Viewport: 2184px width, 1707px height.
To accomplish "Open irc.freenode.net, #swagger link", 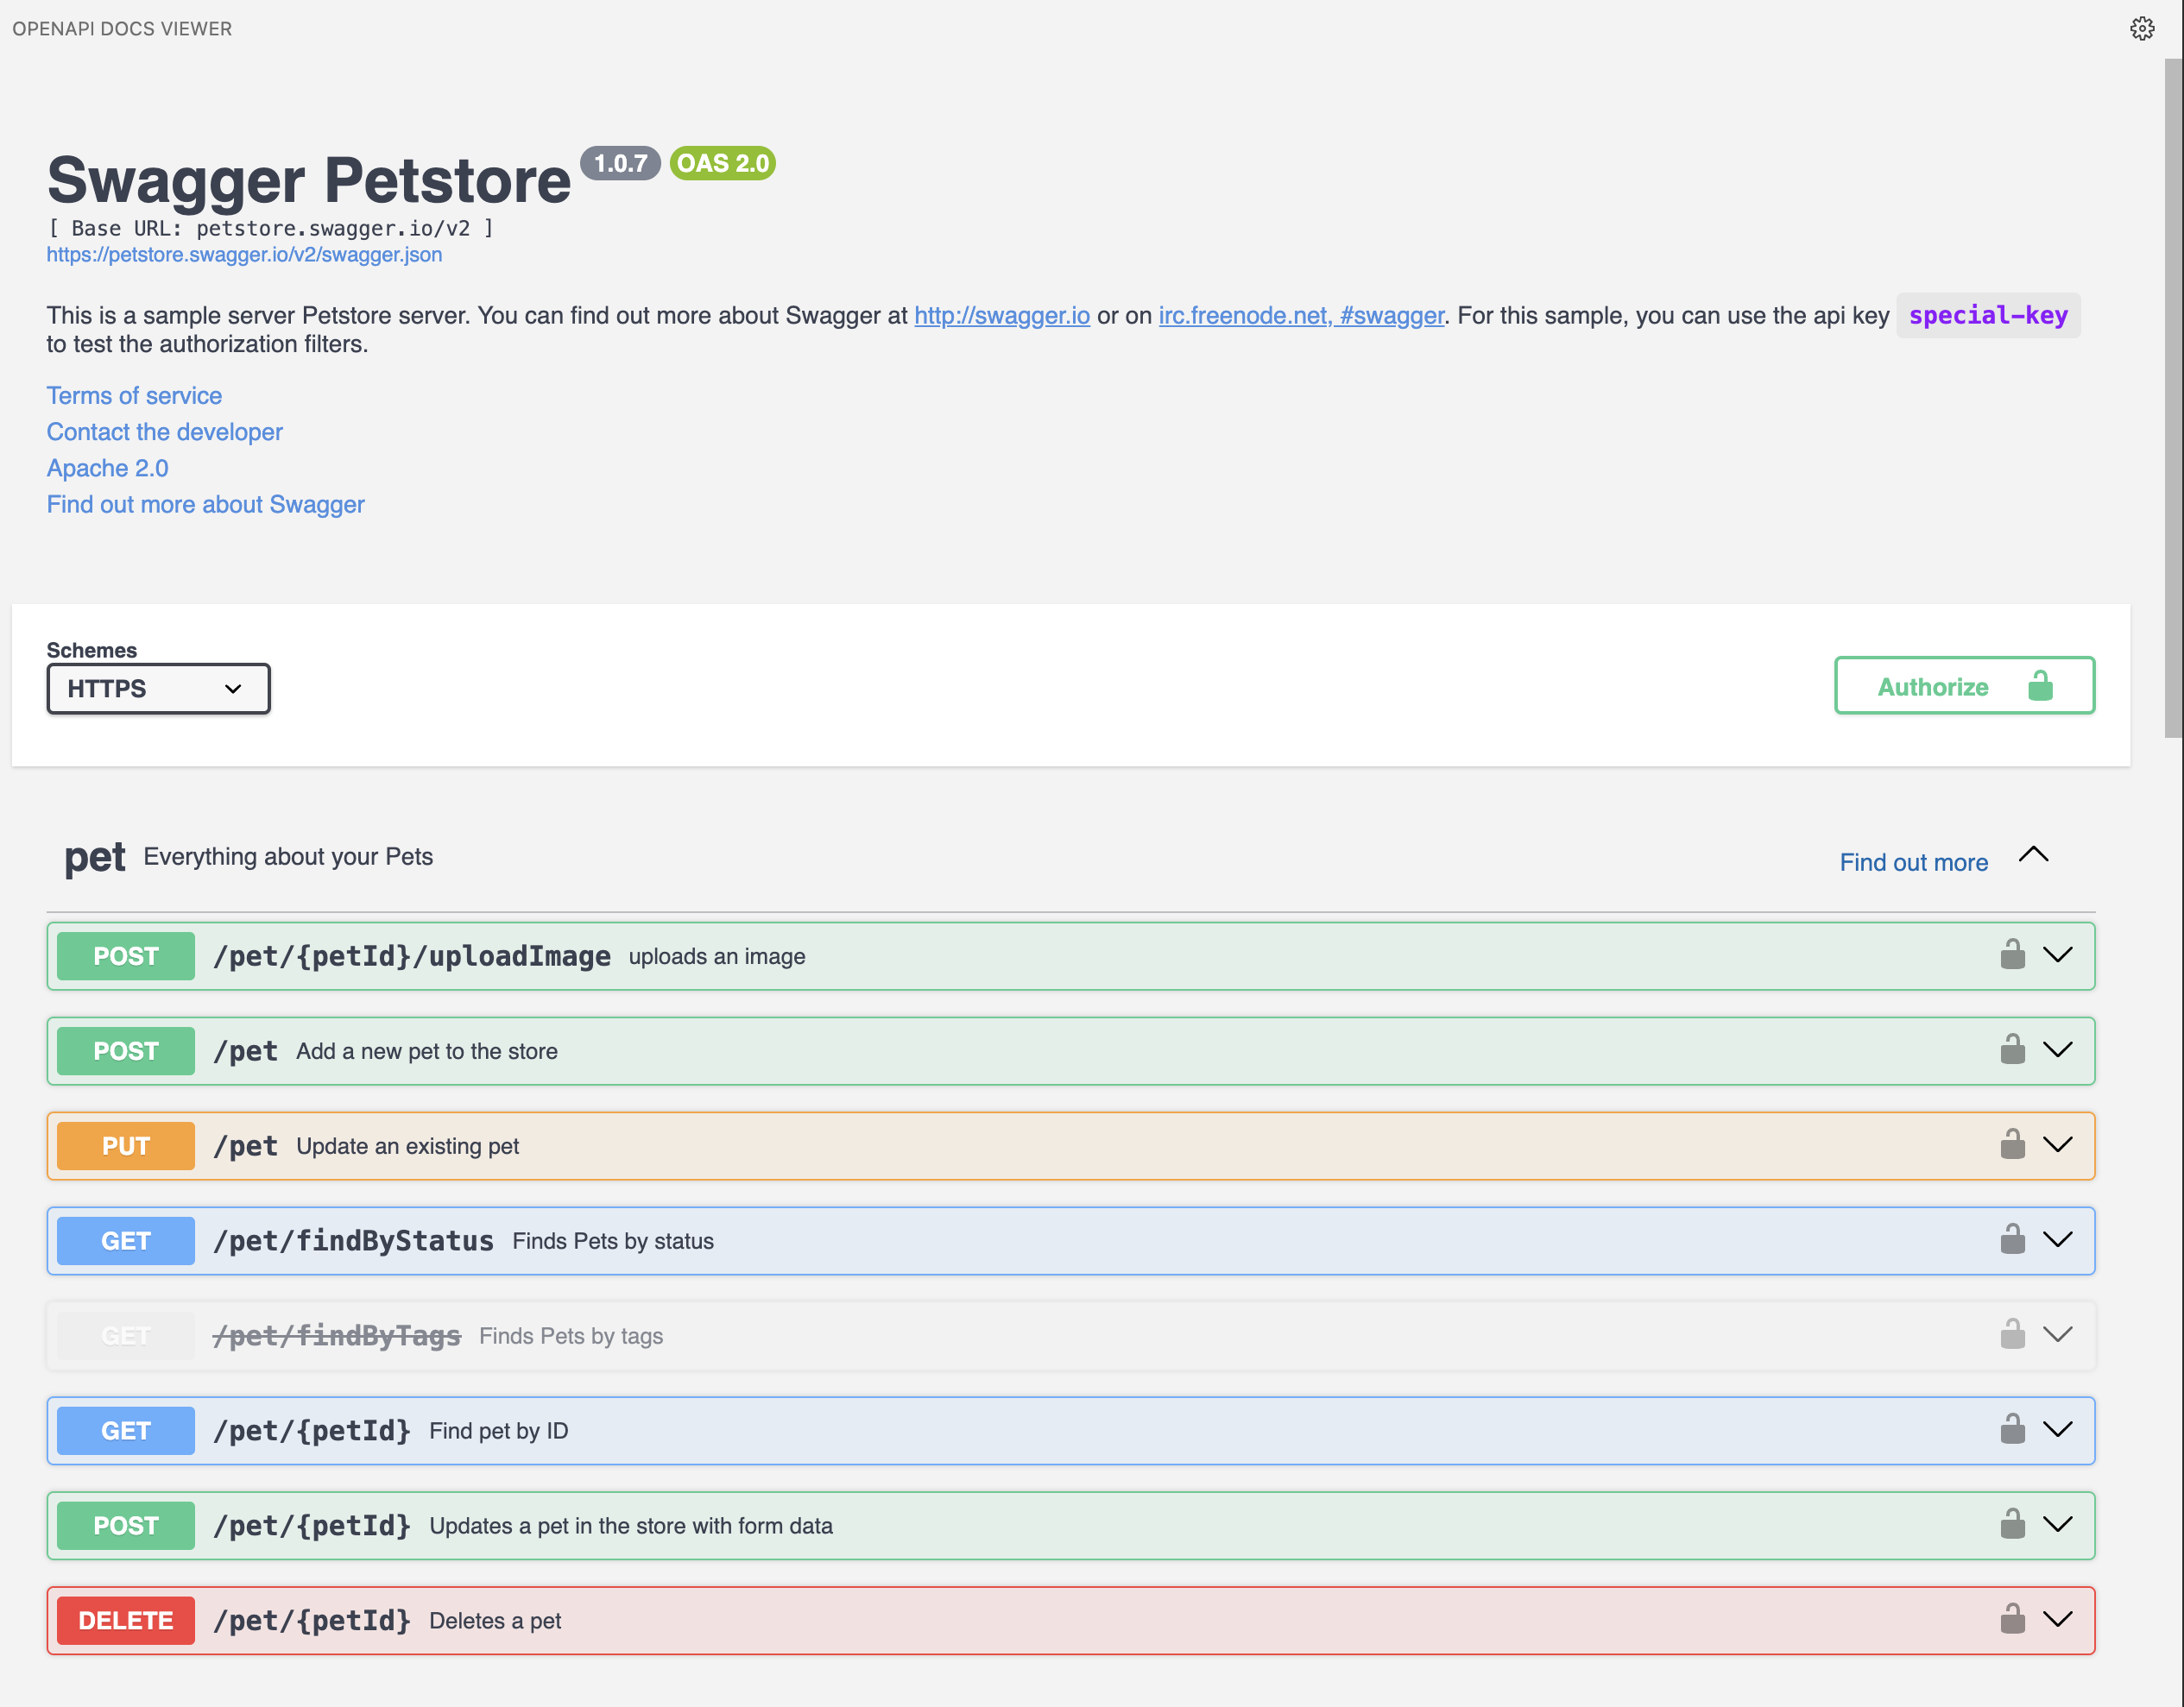I will pyautogui.click(x=1301, y=316).
